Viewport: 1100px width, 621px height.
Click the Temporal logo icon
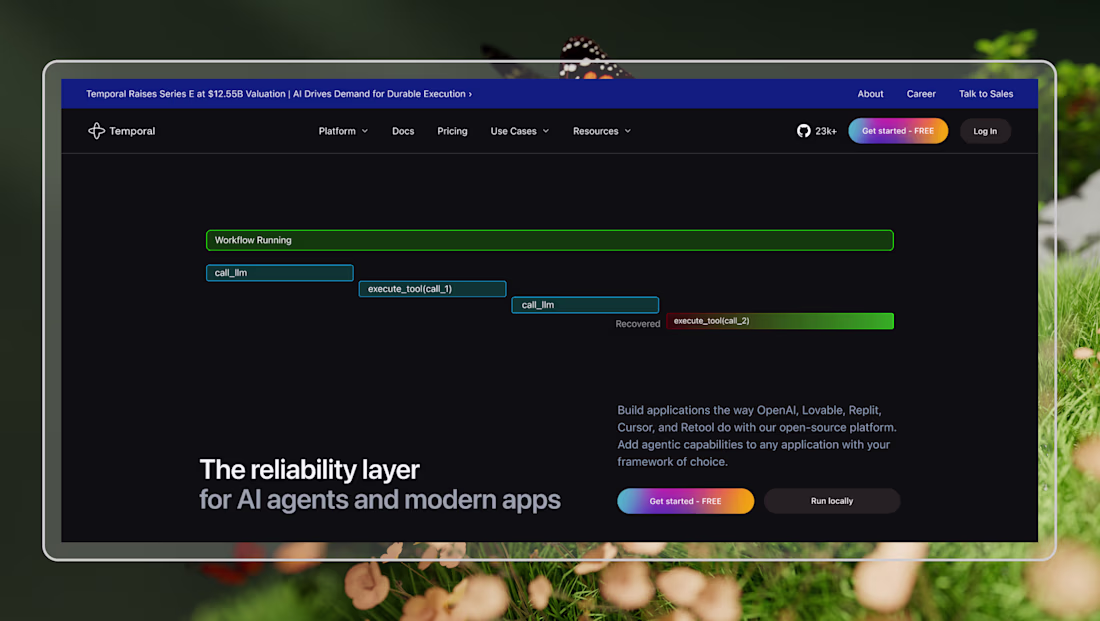coord(96,131)
